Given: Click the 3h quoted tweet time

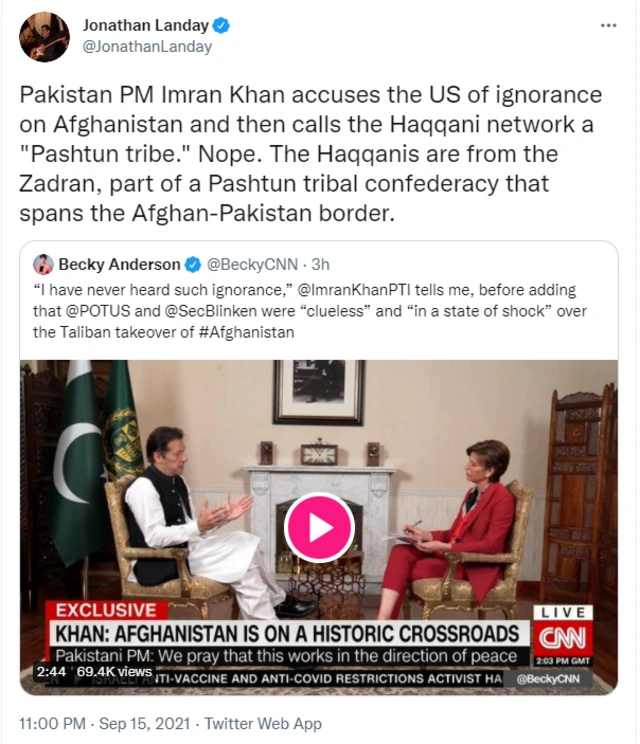Looking at the screenshot, I should pyautogui.click(x=320, y=264).
